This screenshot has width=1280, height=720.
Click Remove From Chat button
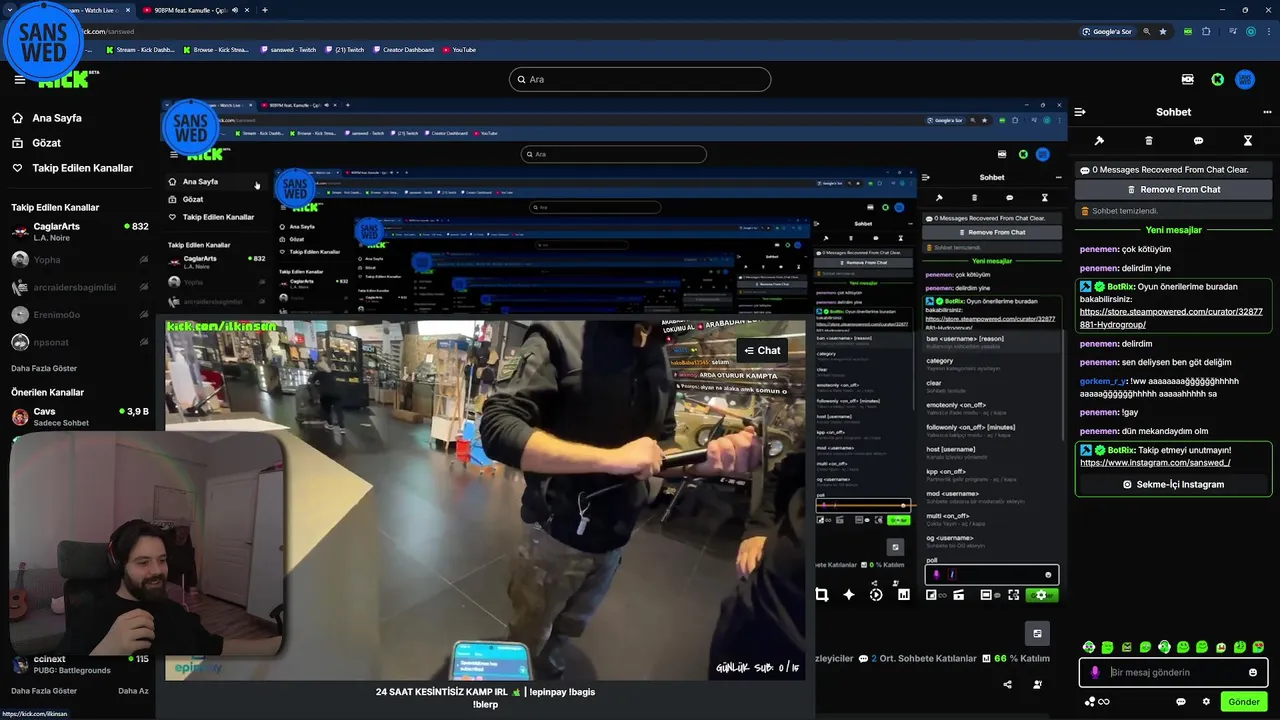click(x=1174, y=189)
